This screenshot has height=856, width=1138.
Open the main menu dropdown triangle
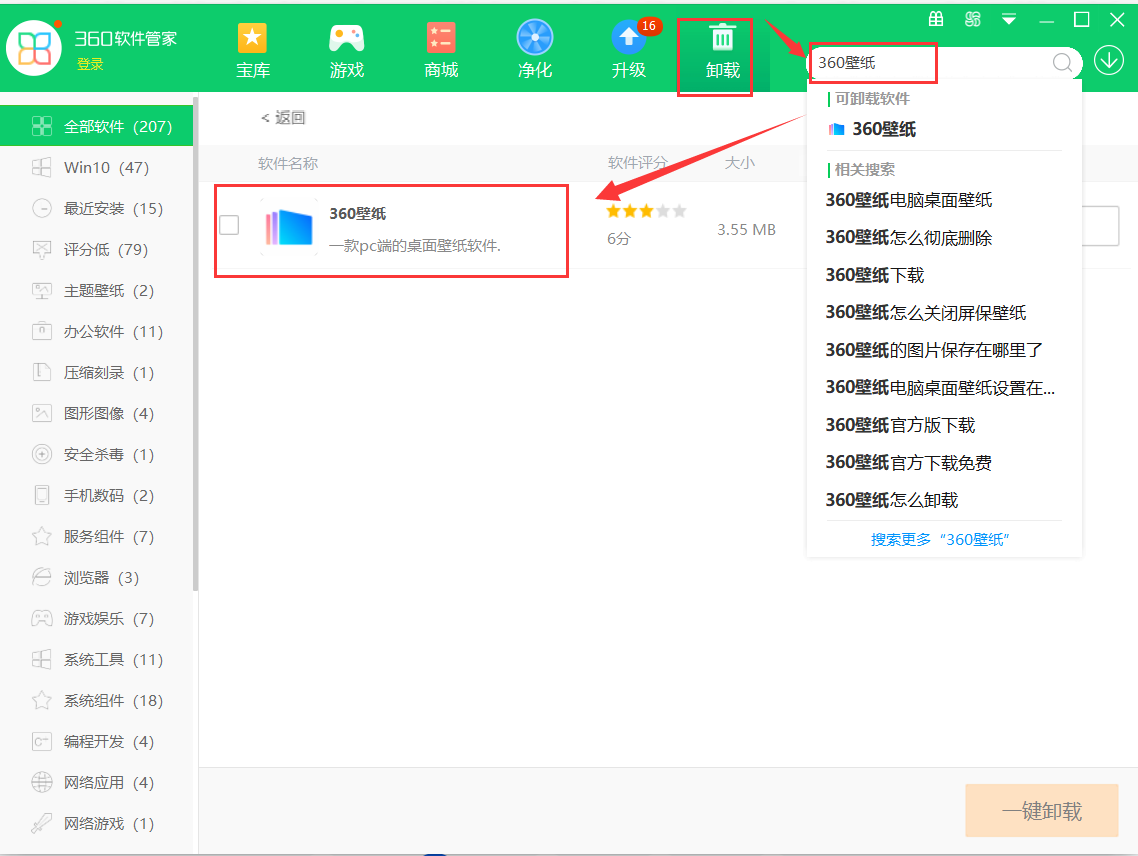tap(1008, 18)
